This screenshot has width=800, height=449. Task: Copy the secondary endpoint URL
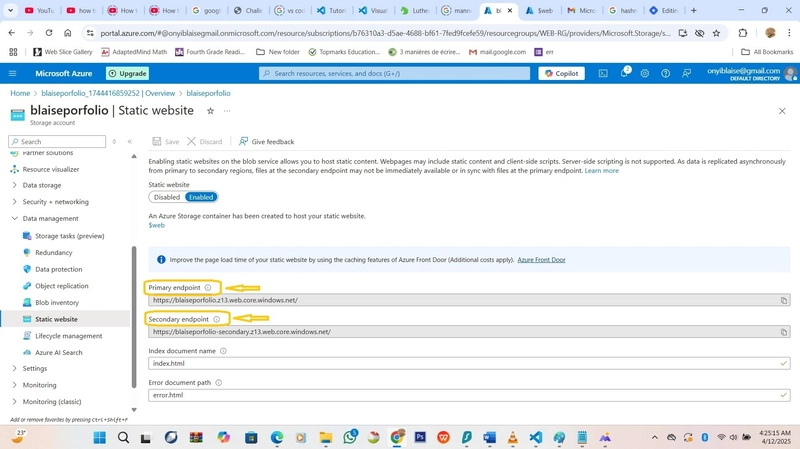click(784, 332)
